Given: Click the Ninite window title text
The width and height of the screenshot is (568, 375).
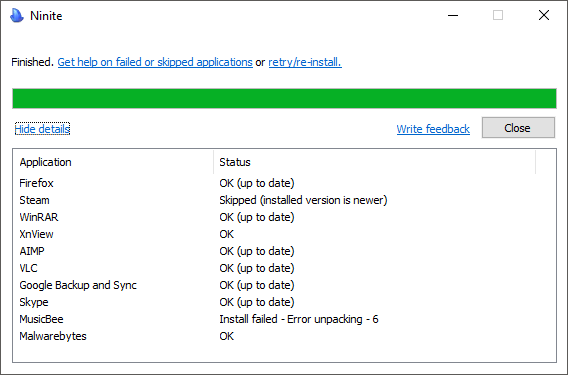Looking at the screenshot, I should pos(46,16).
